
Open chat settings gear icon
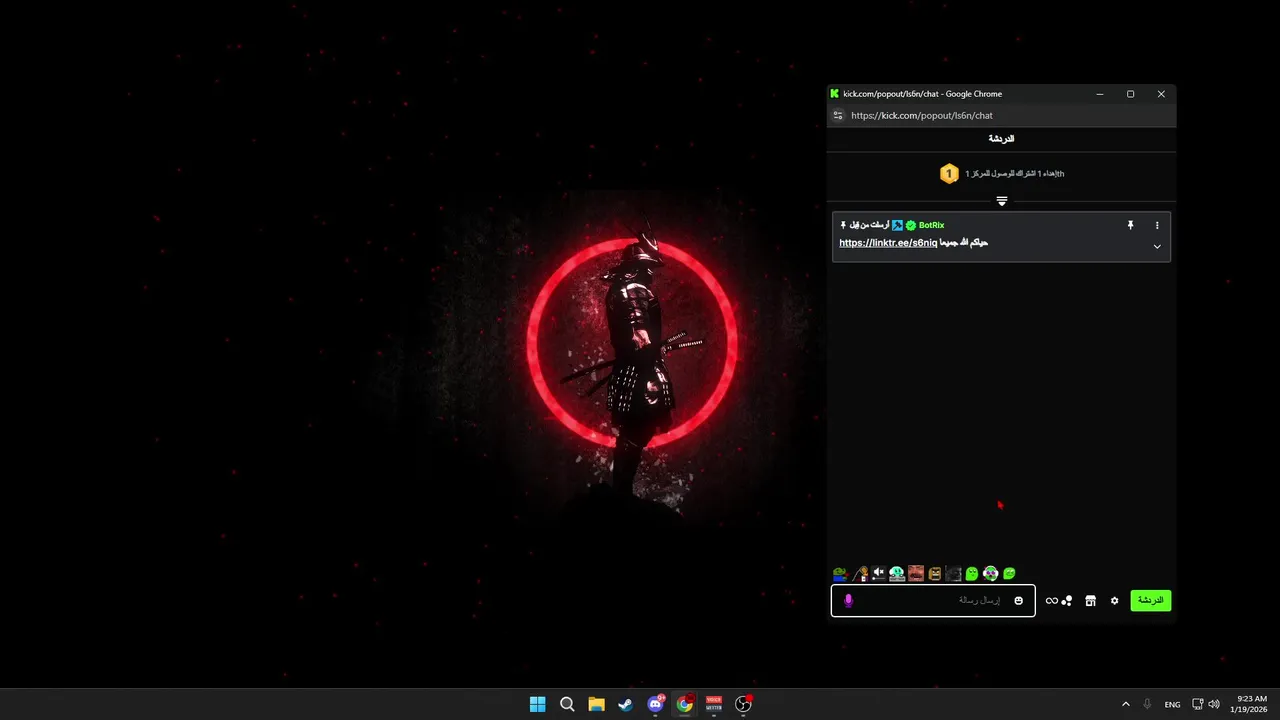[x=1115, y=601]
